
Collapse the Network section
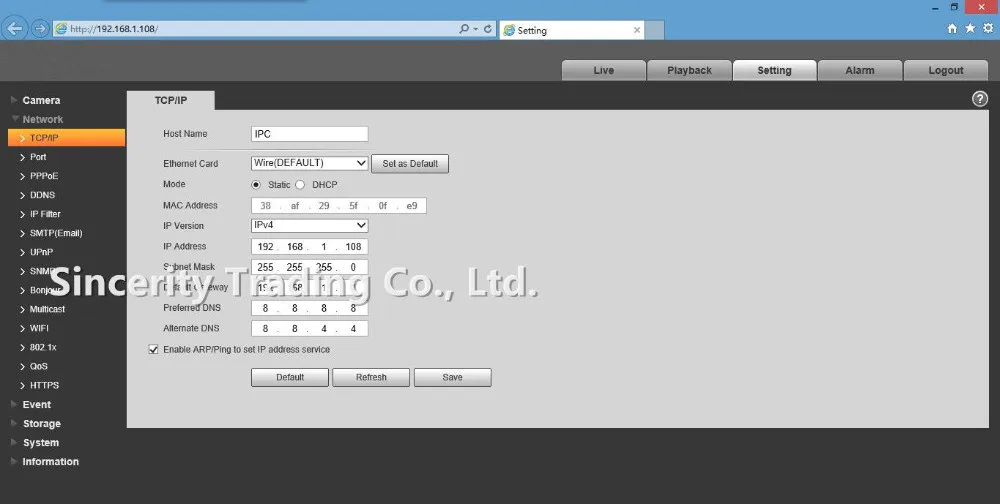(37, 119)
